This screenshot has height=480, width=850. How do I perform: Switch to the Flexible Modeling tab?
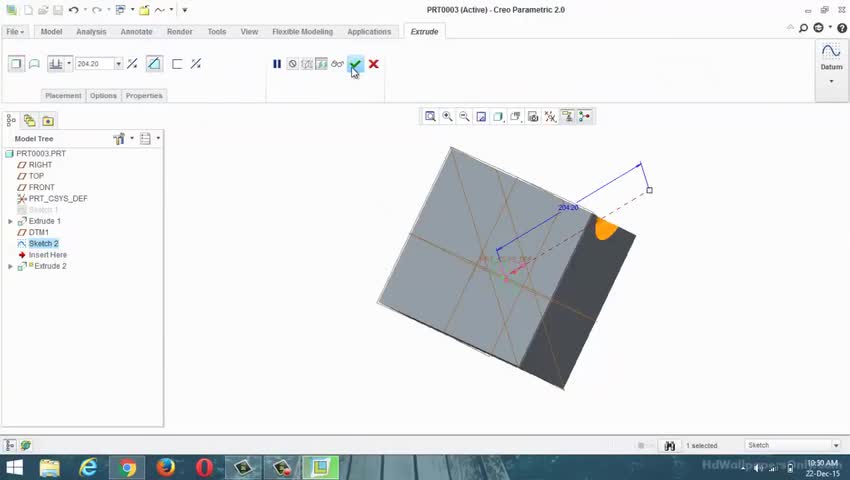[x=302, y=31]
